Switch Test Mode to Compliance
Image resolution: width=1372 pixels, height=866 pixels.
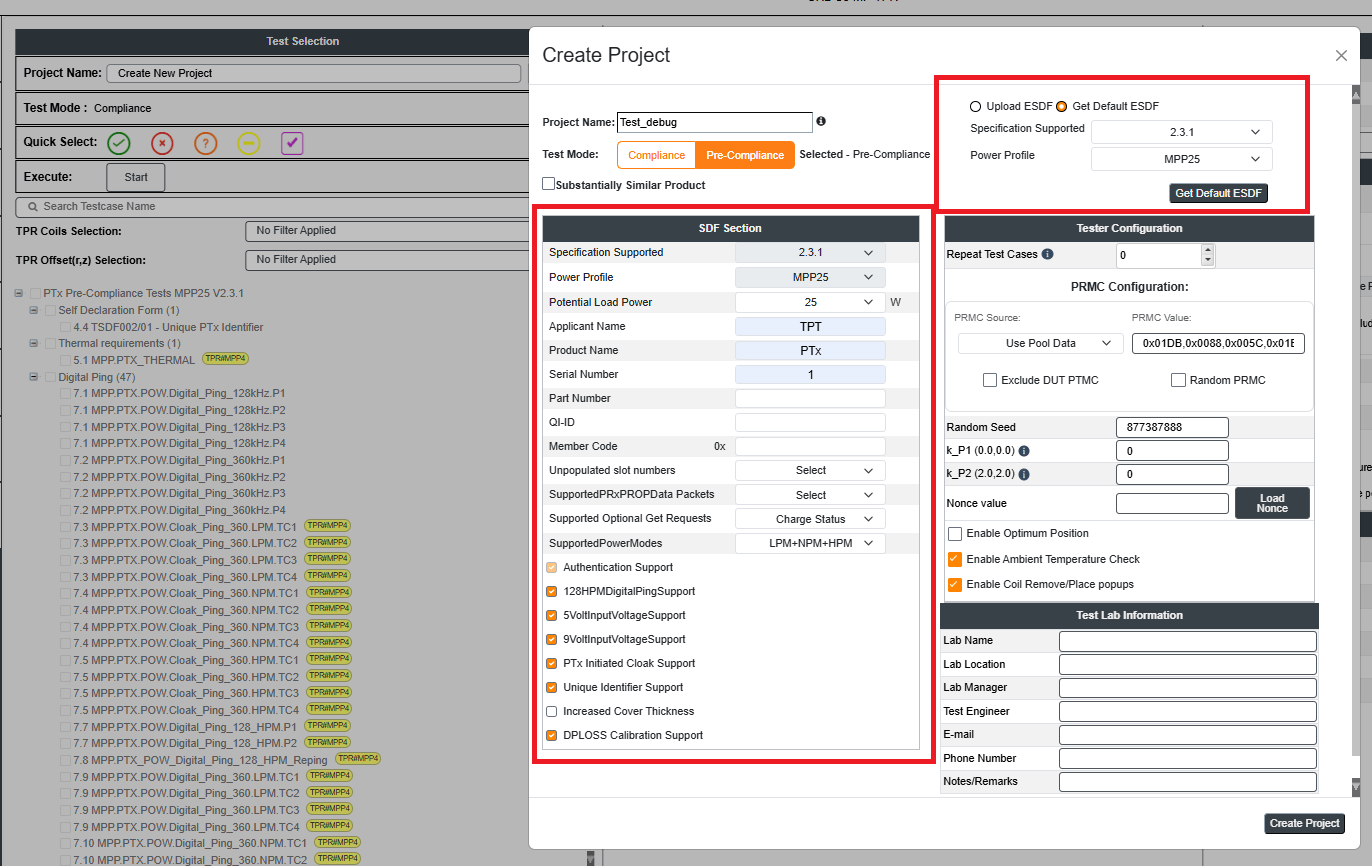(656, 155)
